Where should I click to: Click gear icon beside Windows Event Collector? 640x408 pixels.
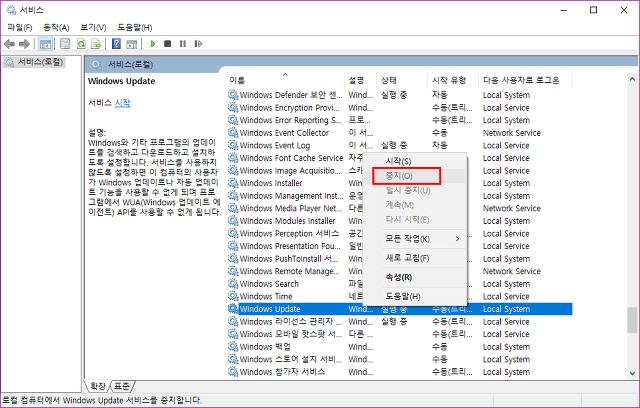(233, 133)
